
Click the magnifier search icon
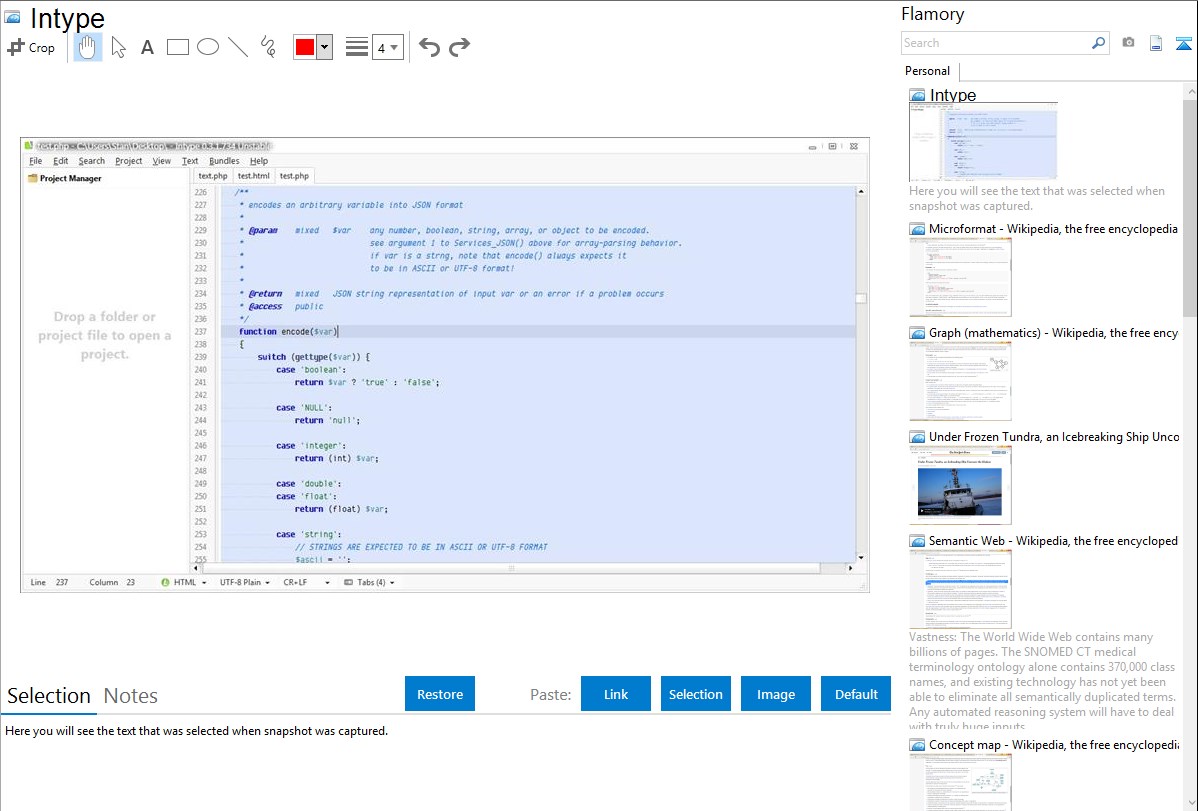click(x=1099, y=43)
